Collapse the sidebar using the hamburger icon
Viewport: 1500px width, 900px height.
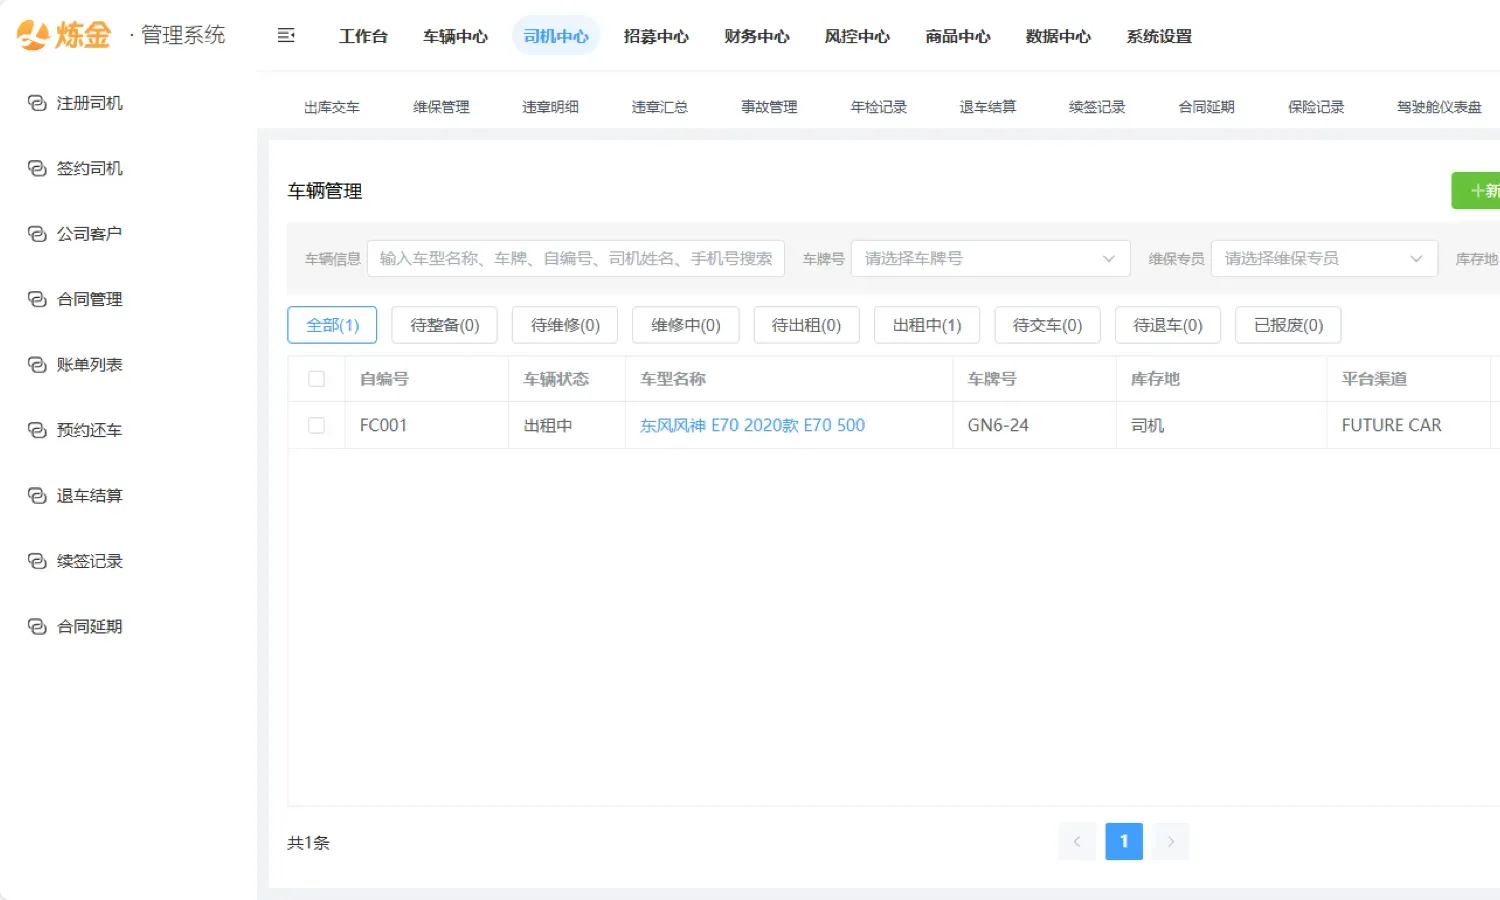pos(286,36)
